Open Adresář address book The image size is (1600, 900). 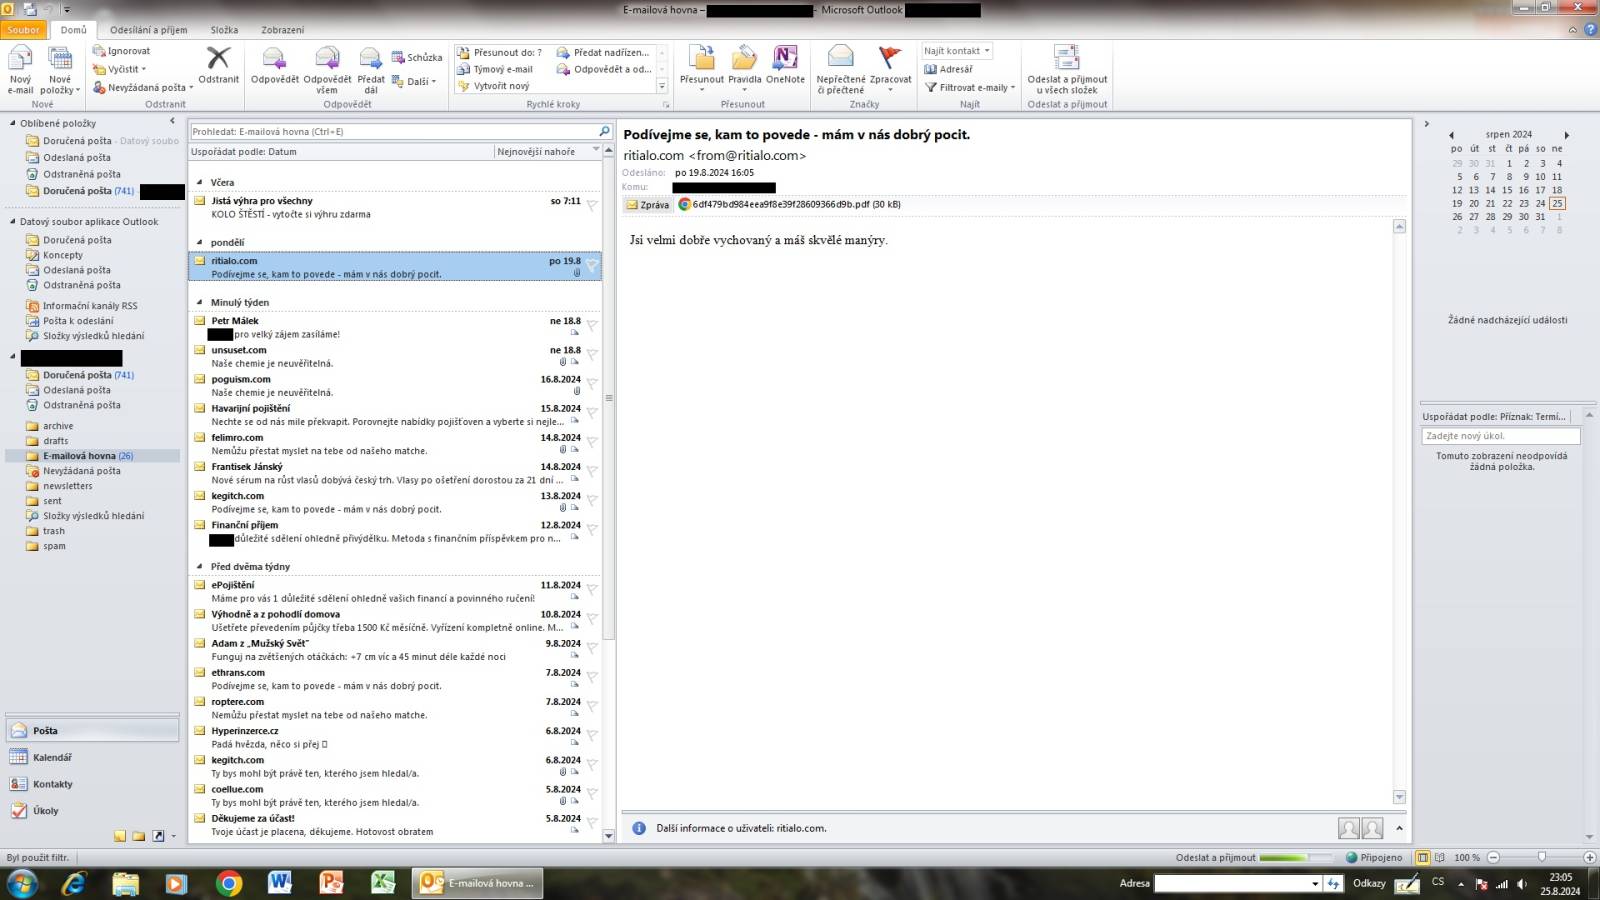[x=948, y=69]
